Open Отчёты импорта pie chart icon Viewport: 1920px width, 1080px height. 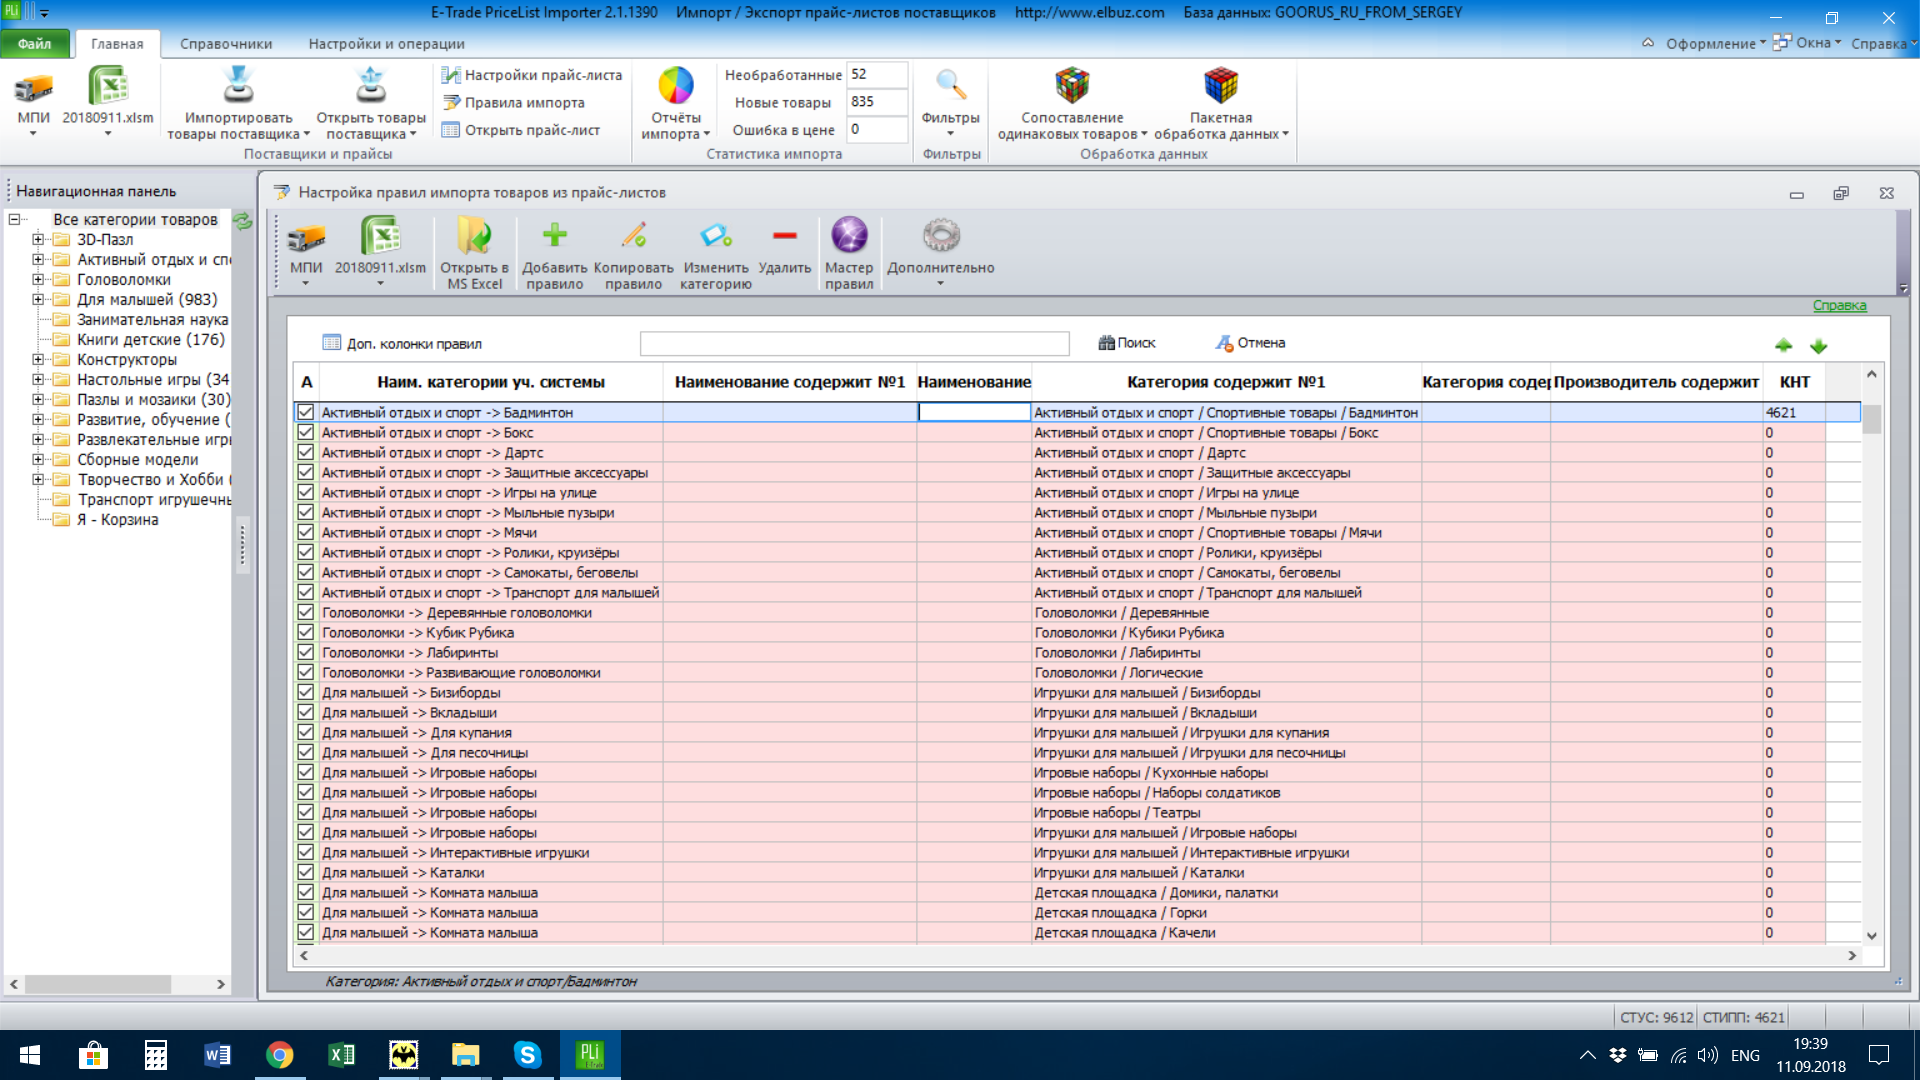click(676, 86)
